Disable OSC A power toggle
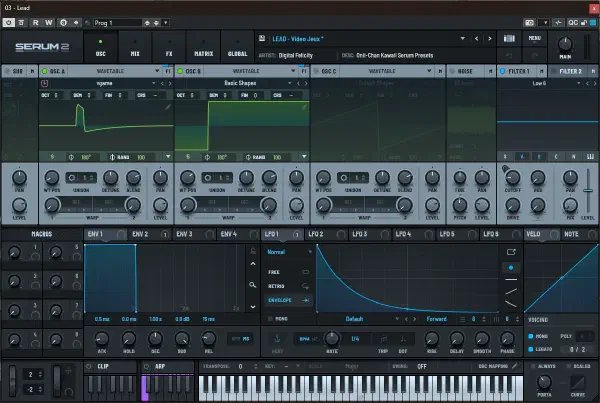The image size is (600, 403). [x=44, y=71]
